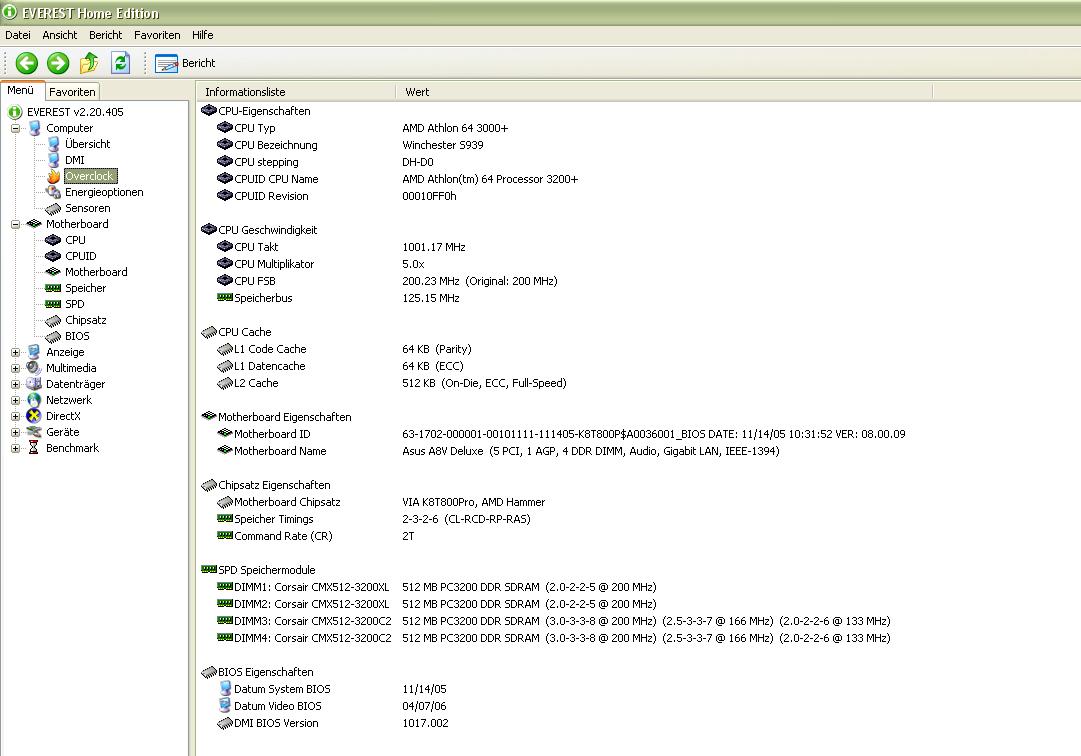Sort by the Informationsliste column header
This screenshot has height=756, width=1081.
coord(296,92)
